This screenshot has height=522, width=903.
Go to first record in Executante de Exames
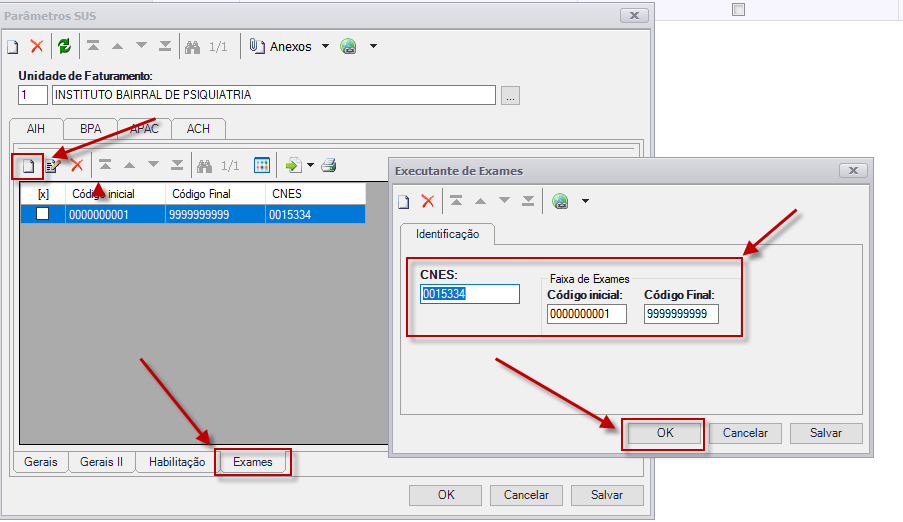point(456,201)
